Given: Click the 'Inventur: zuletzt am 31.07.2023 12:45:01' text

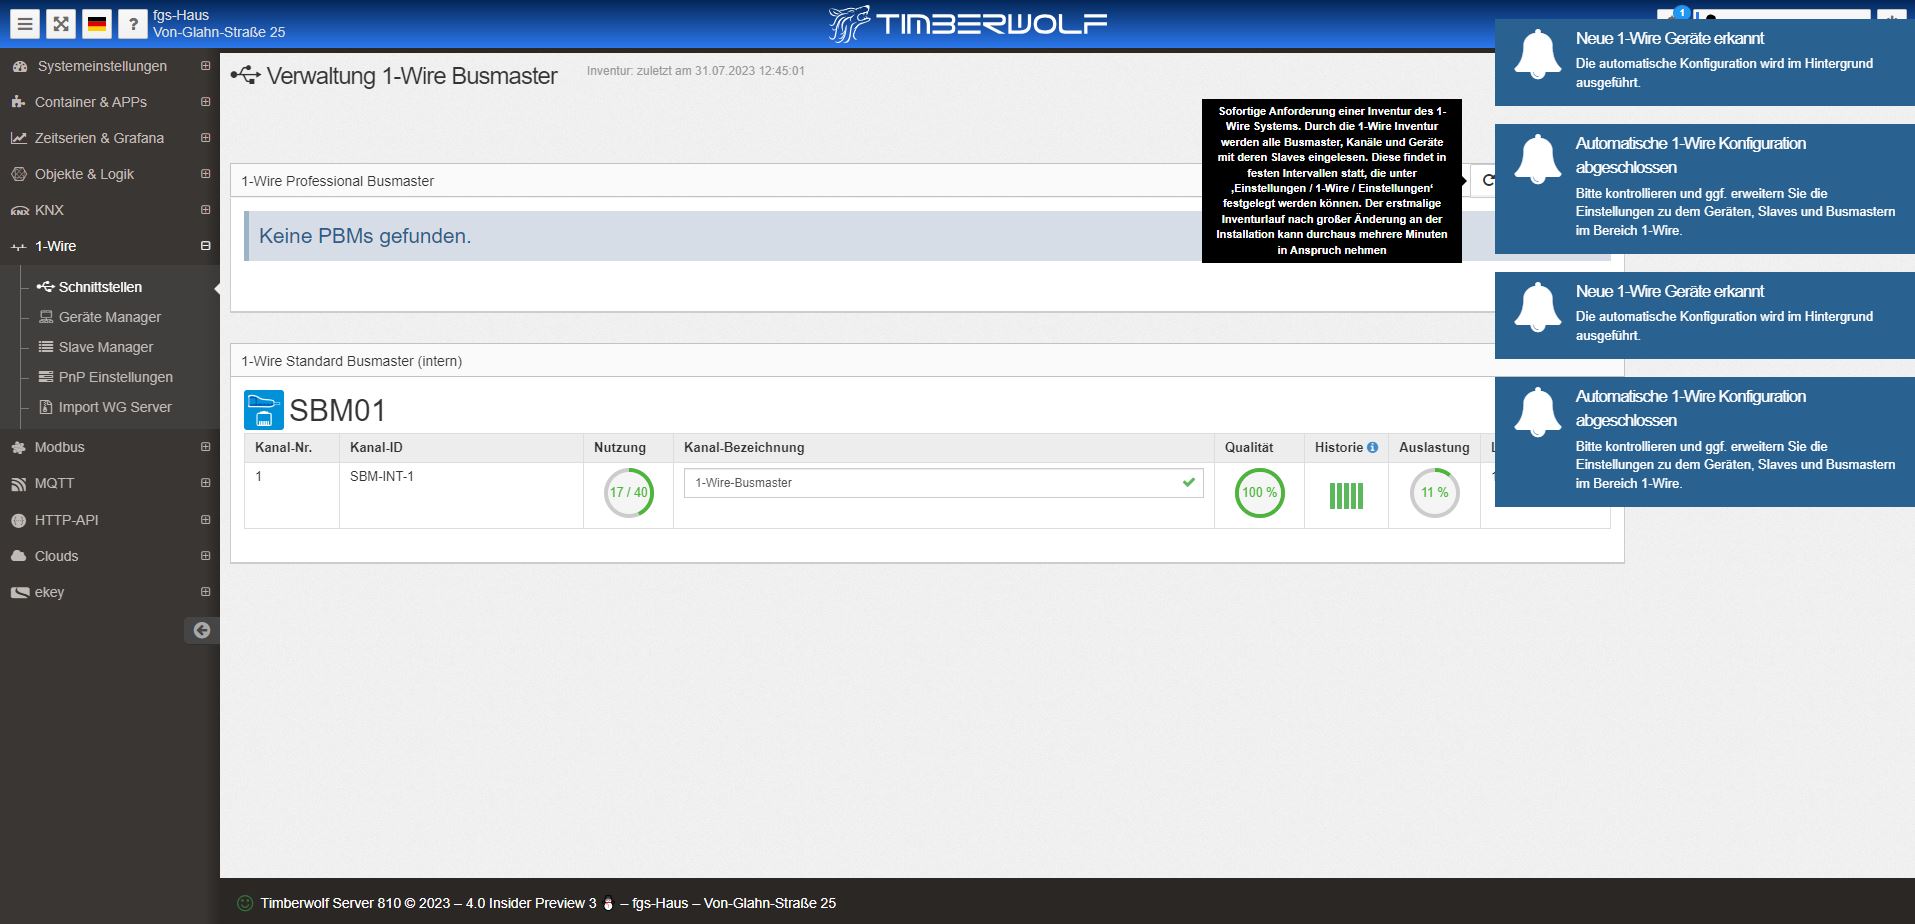Looking at the screenshot, I should click(x=696, y=71).
